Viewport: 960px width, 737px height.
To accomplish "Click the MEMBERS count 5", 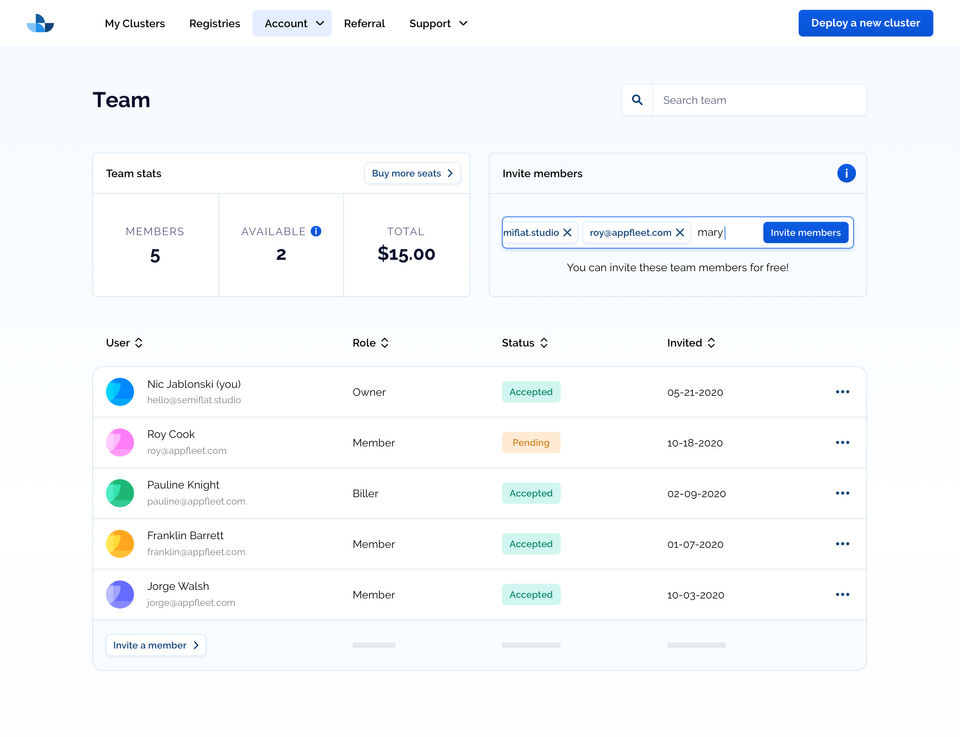I will coord(155,255).
